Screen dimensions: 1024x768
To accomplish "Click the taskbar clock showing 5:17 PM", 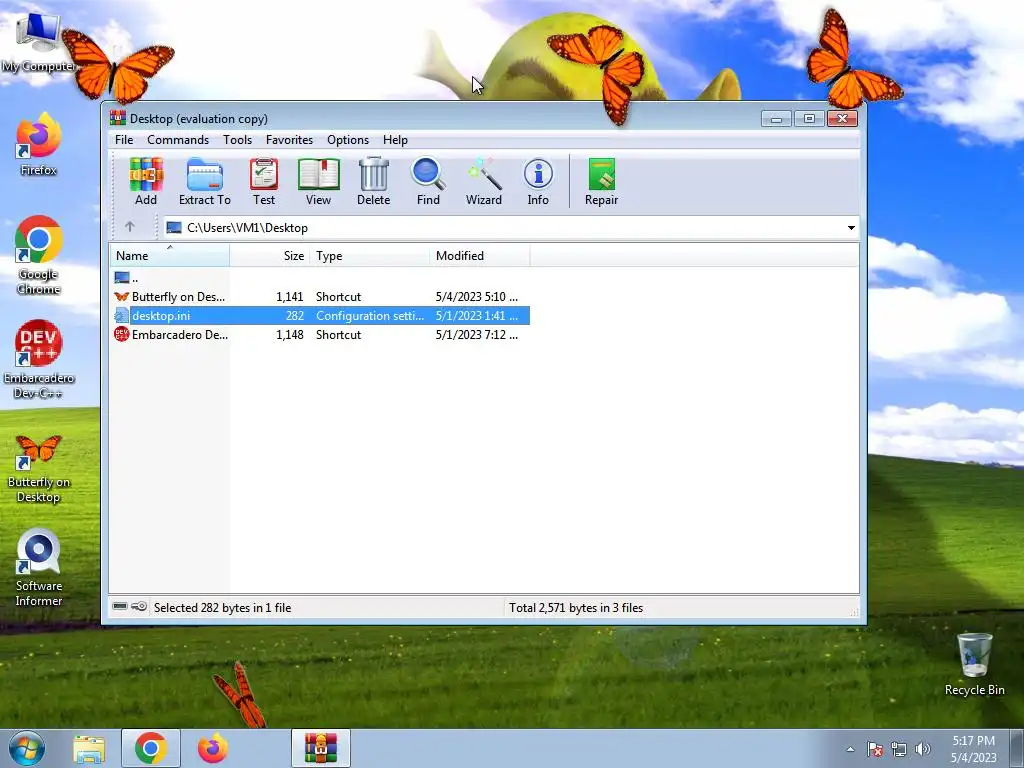I will [x=974, y=749].
